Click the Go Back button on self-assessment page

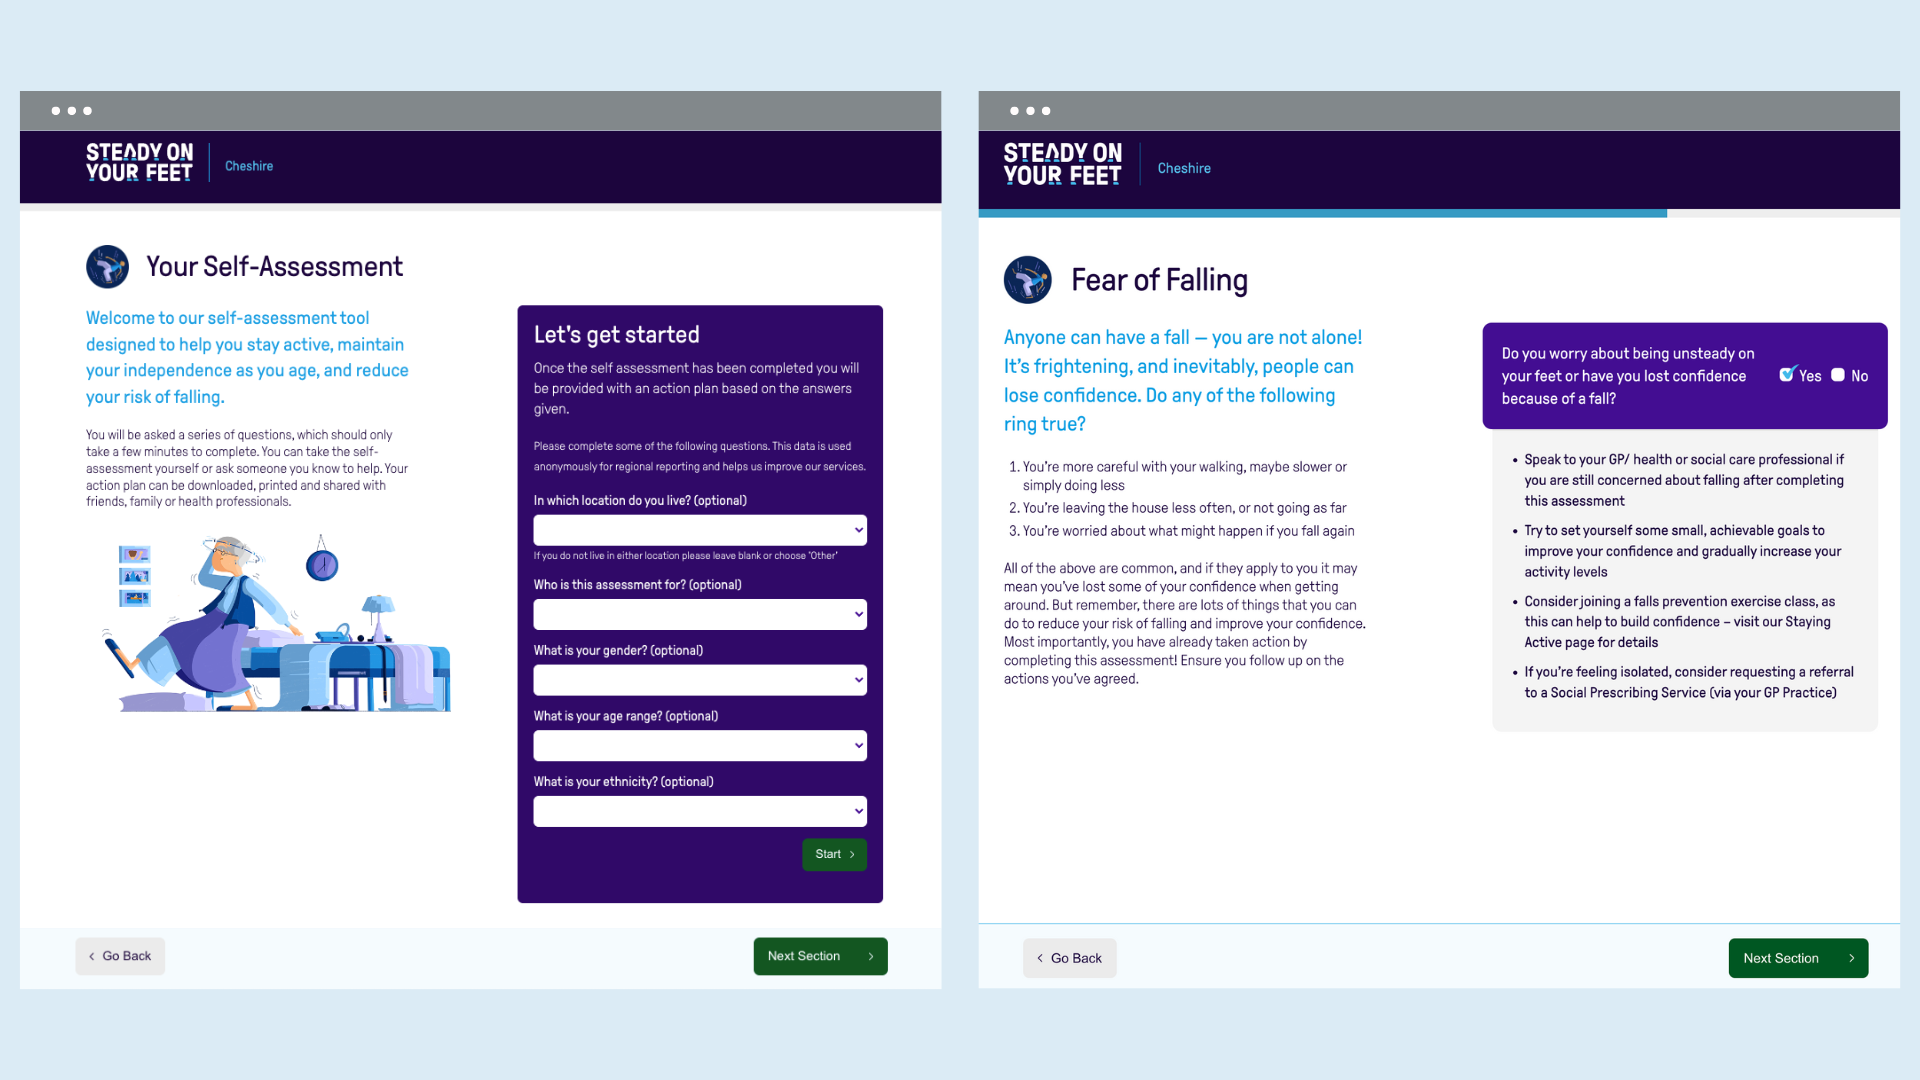[x=120, y=955]
